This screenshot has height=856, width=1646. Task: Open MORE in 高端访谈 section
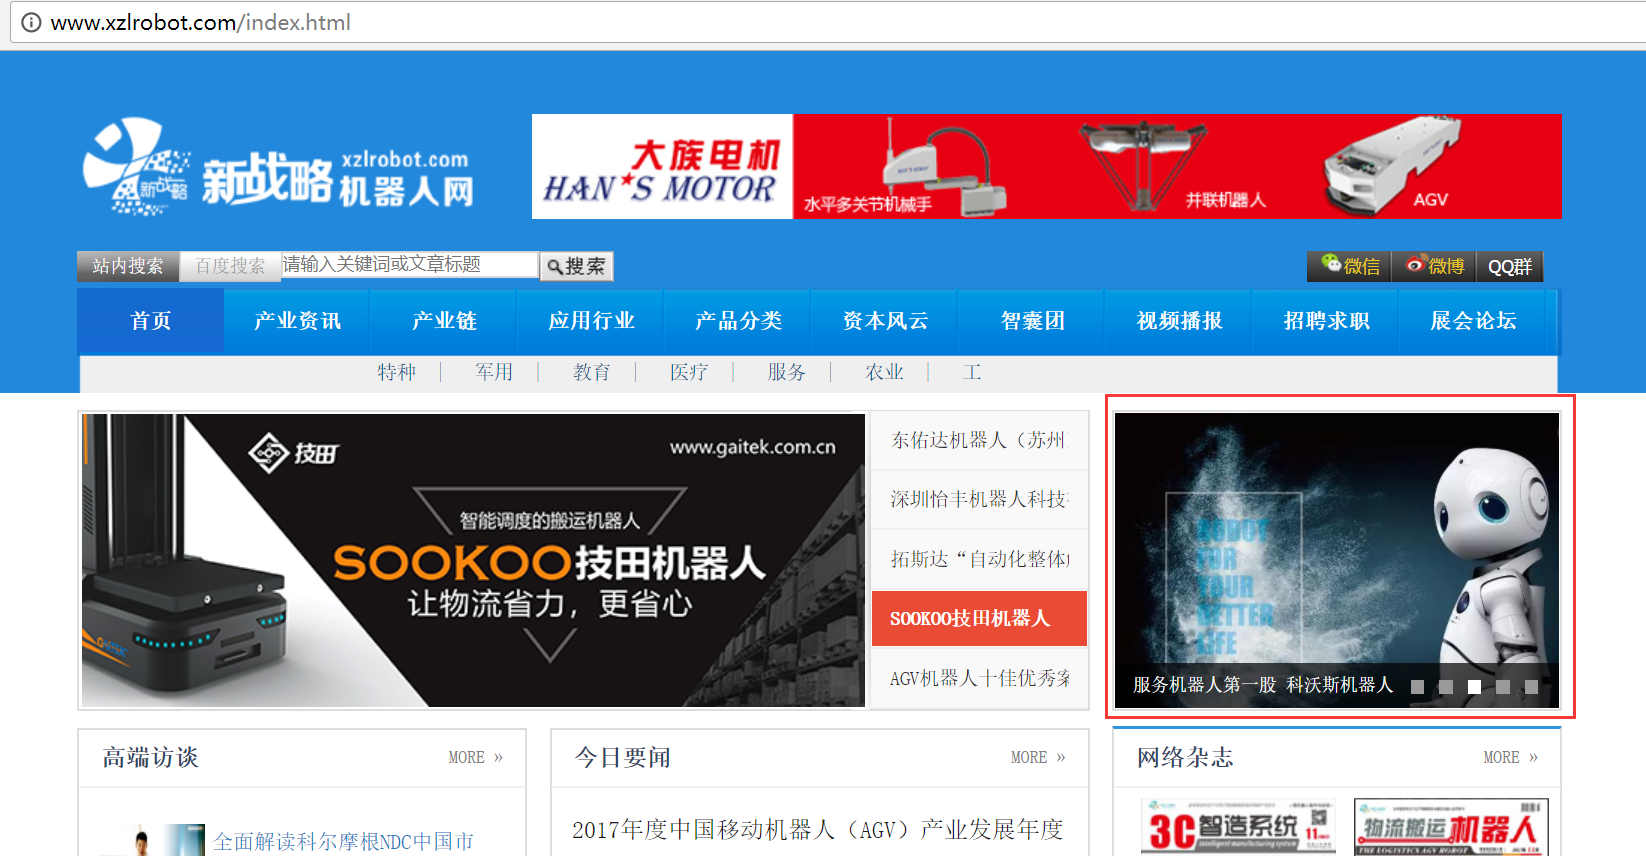pyautogui.click(x=475, y=758)
